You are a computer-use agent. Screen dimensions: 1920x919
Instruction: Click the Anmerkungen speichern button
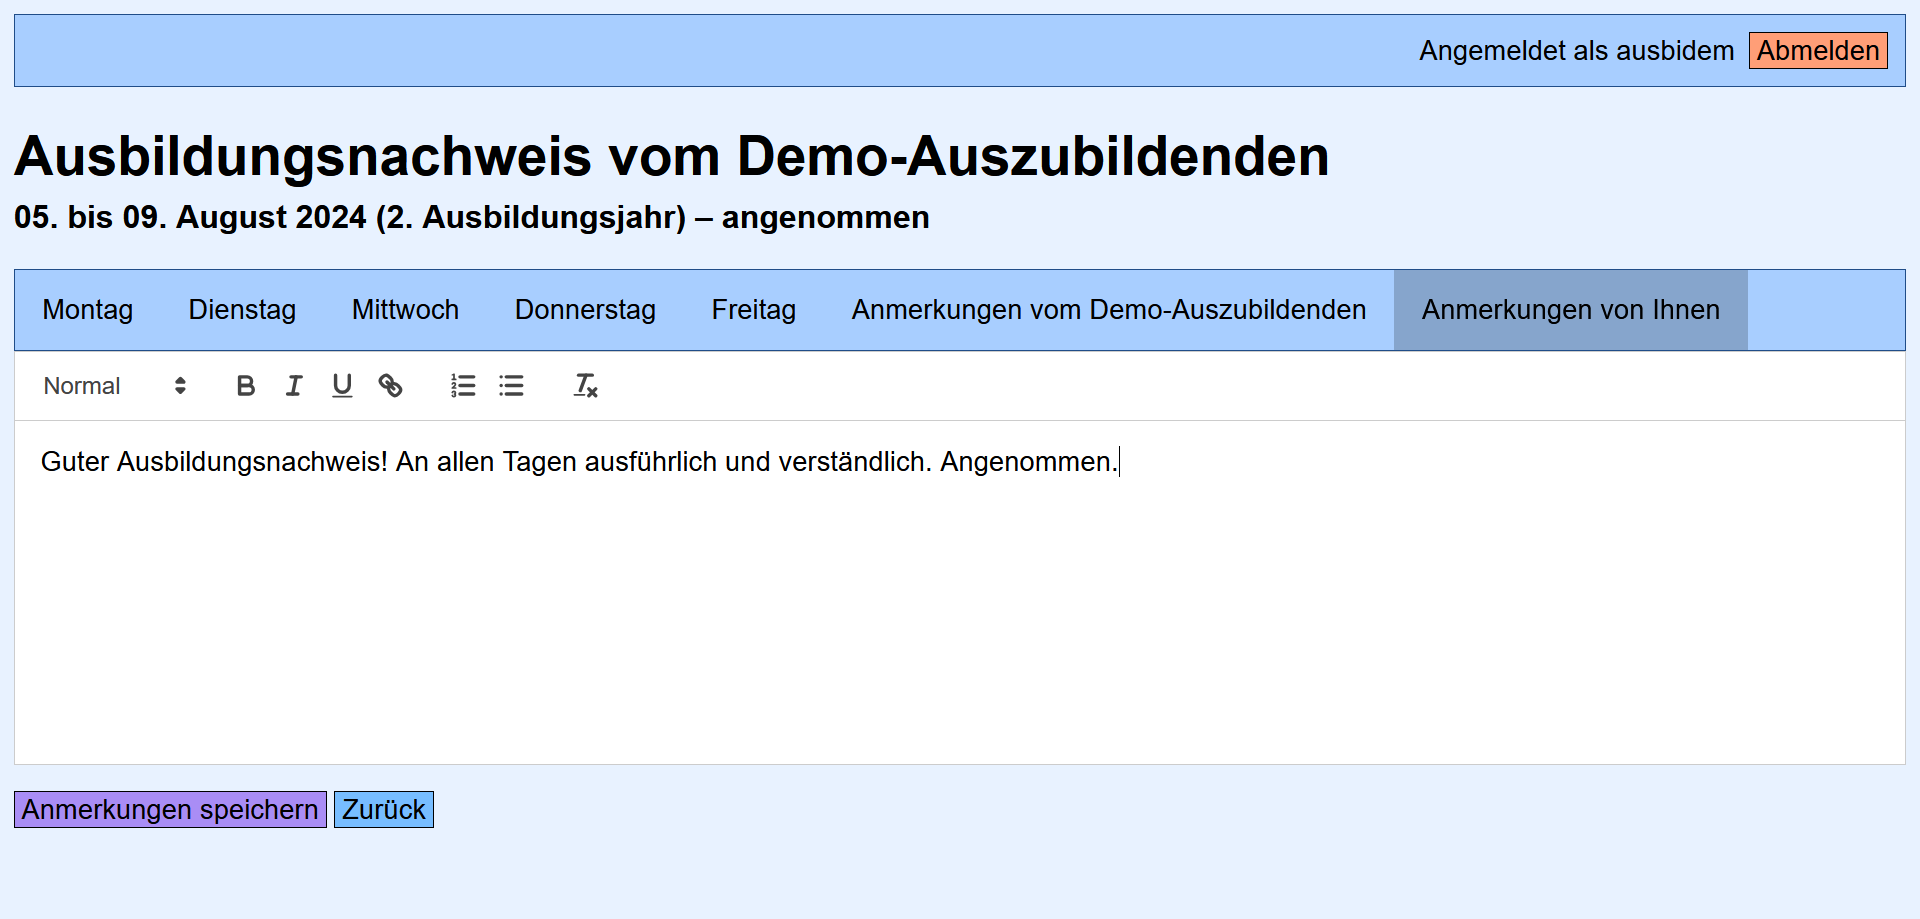pos(170,809)
